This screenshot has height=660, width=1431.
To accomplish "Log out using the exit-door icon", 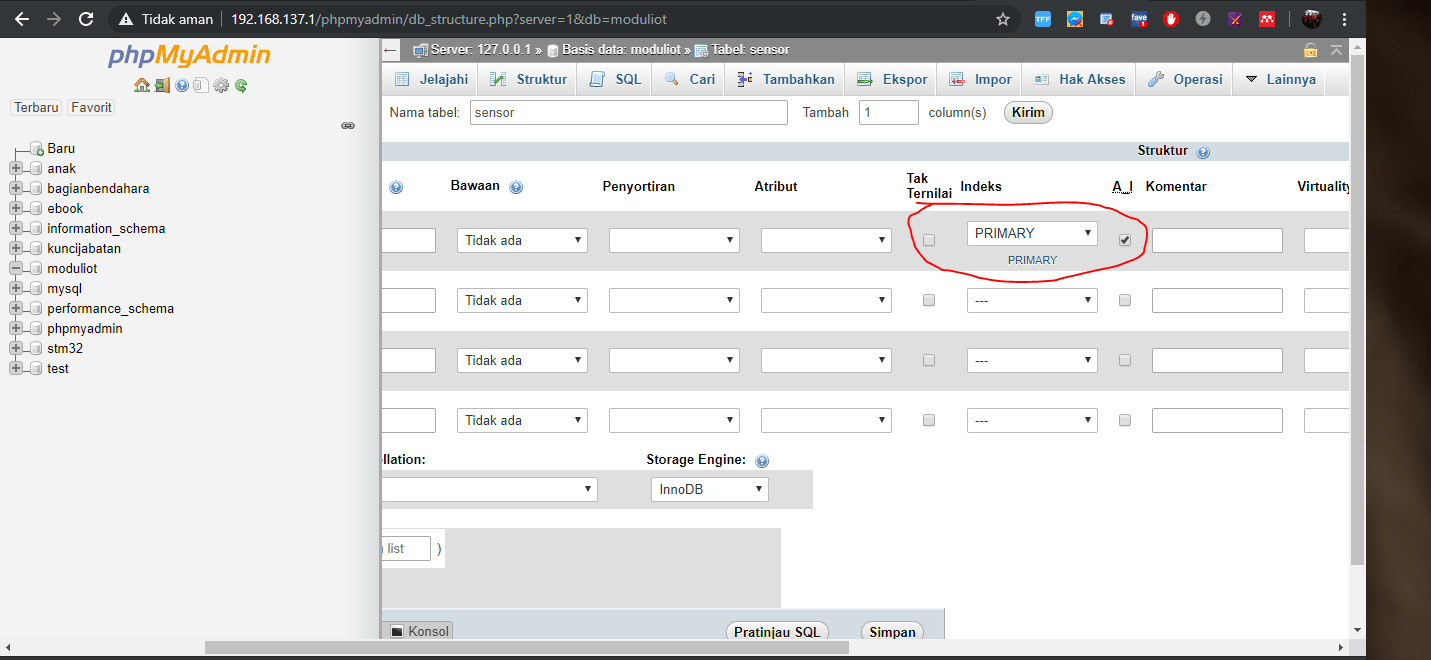I will click(x=161, y=85).
